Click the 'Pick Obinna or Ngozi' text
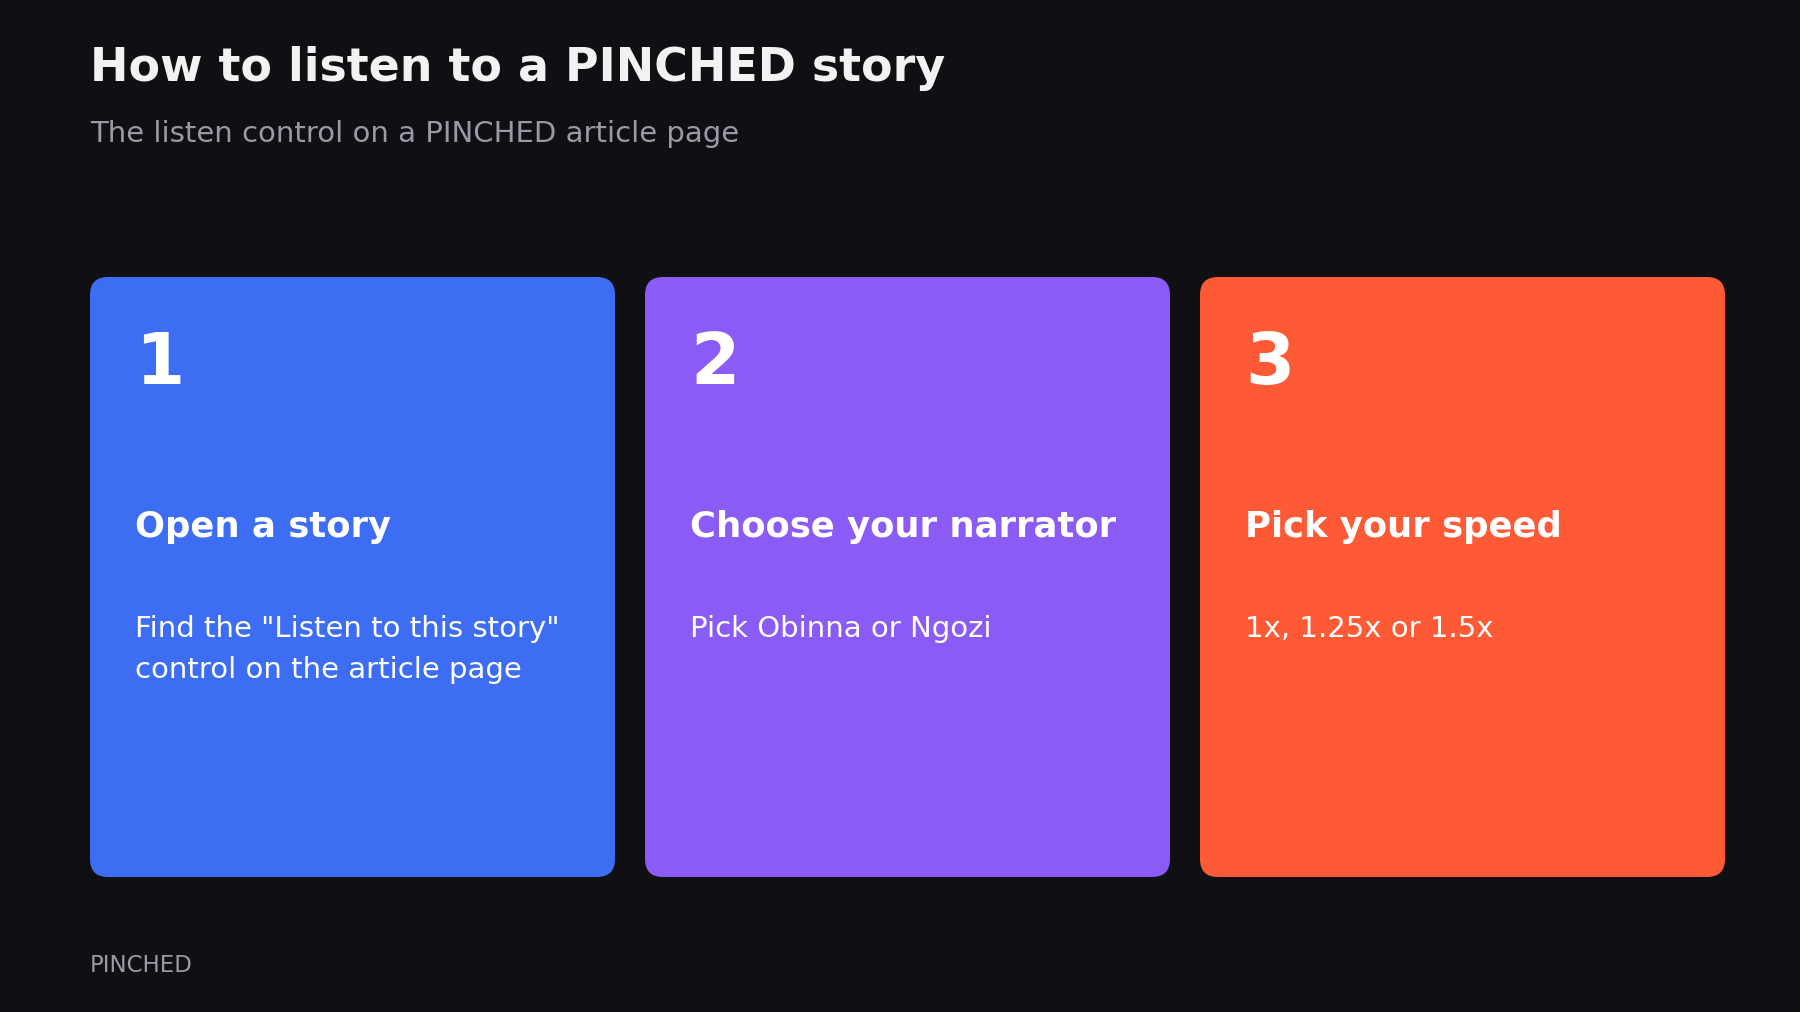The image size is (1800, 1012). tap(840, 628)
